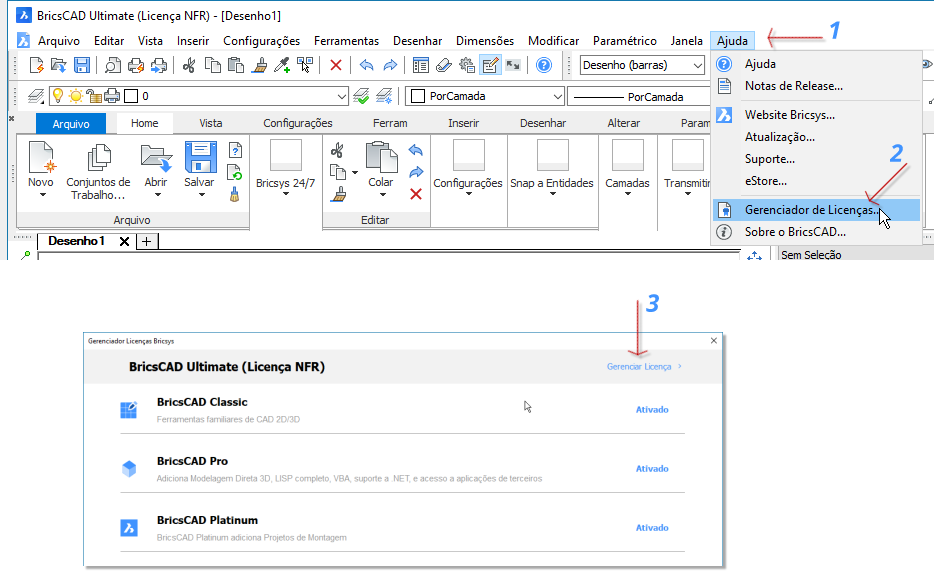
Task: Click the large Novo icon in ribbon
Action: 41,157
